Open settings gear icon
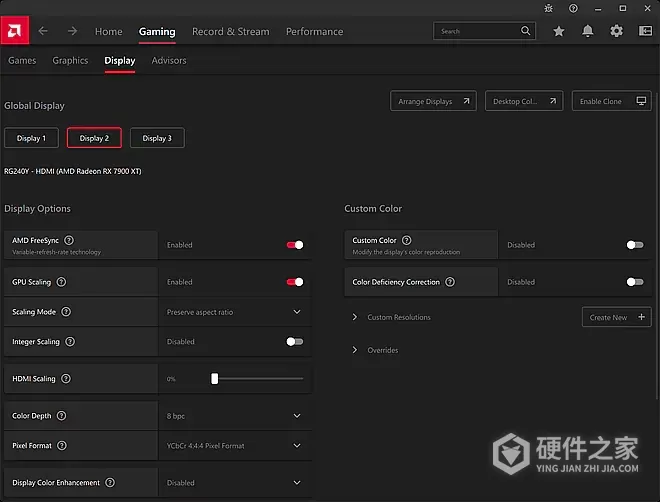This screenshot has width=660, height=502. point(616,31)
